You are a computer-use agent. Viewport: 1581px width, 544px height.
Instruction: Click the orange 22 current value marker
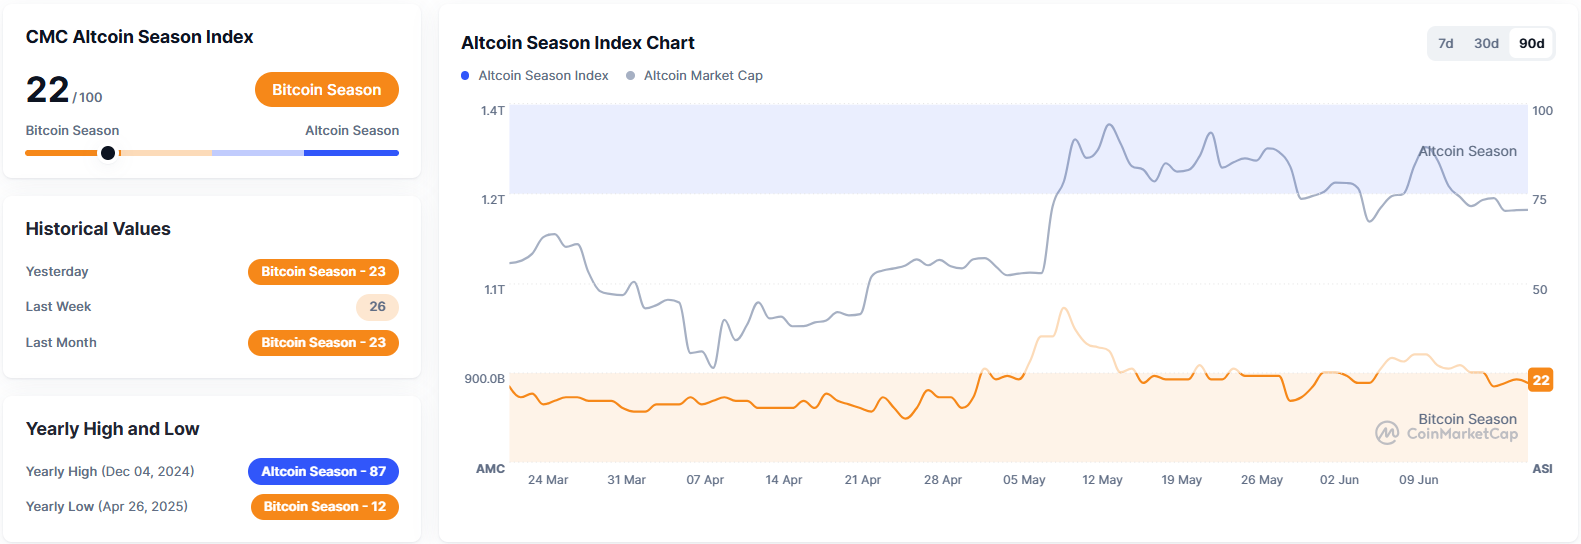pos(1540,380)
